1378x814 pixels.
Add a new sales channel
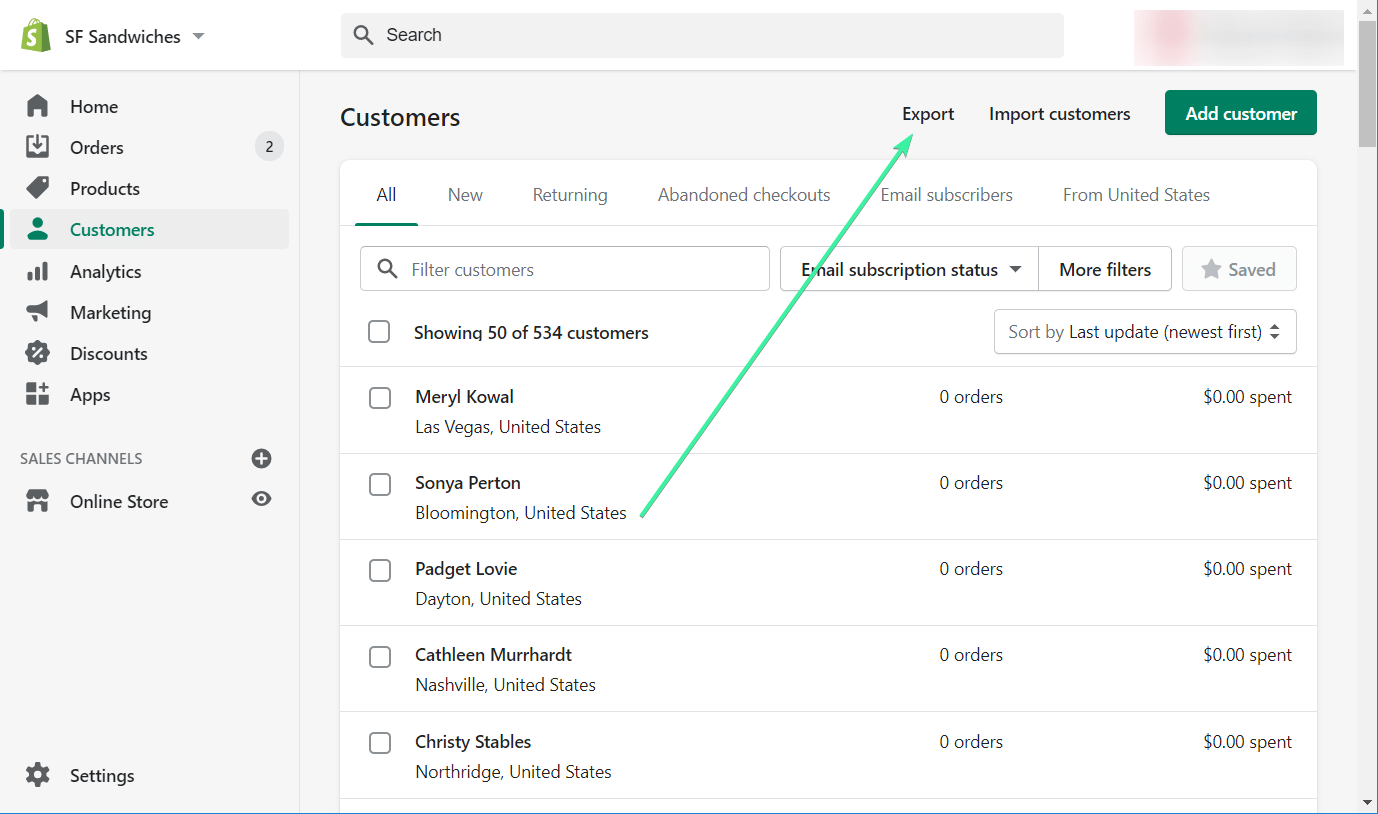tap(261, 458)
